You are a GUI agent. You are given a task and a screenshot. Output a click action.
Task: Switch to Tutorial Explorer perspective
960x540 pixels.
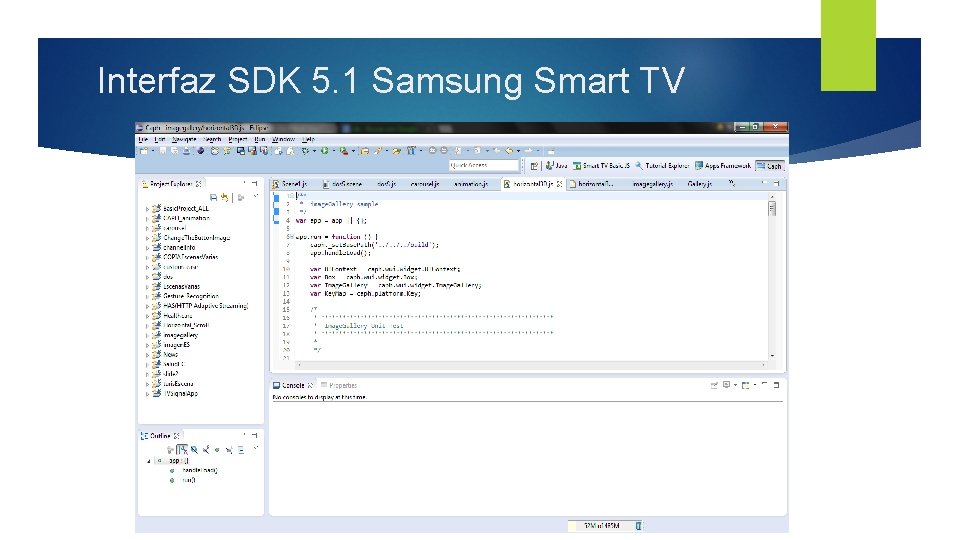[x=662, y=166]
